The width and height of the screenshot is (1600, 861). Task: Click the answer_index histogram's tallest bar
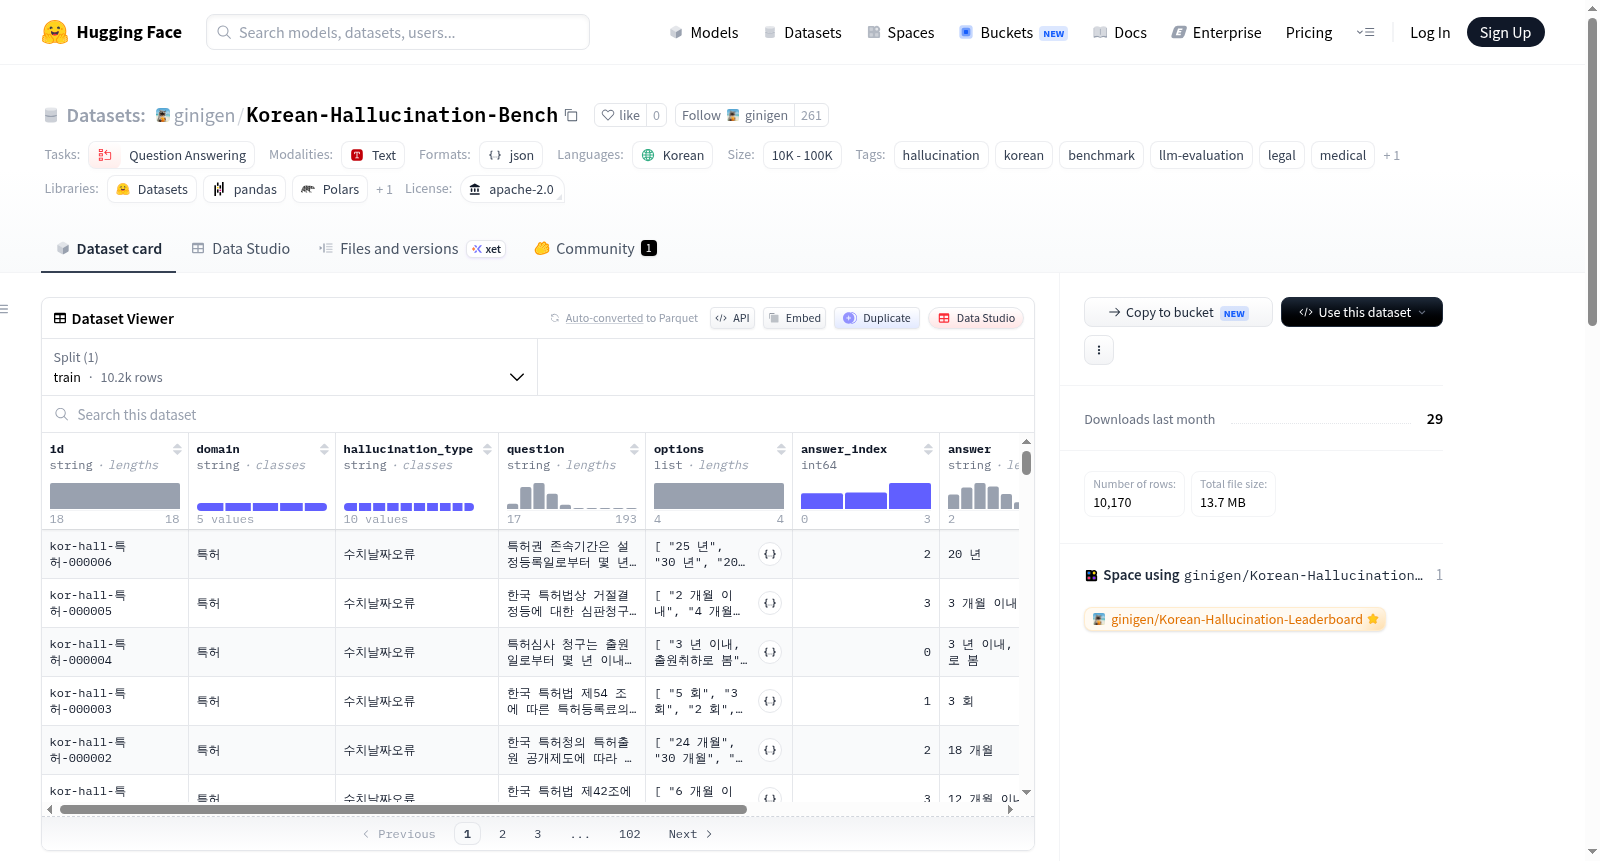pyautogui.click(x=910, y=496)
